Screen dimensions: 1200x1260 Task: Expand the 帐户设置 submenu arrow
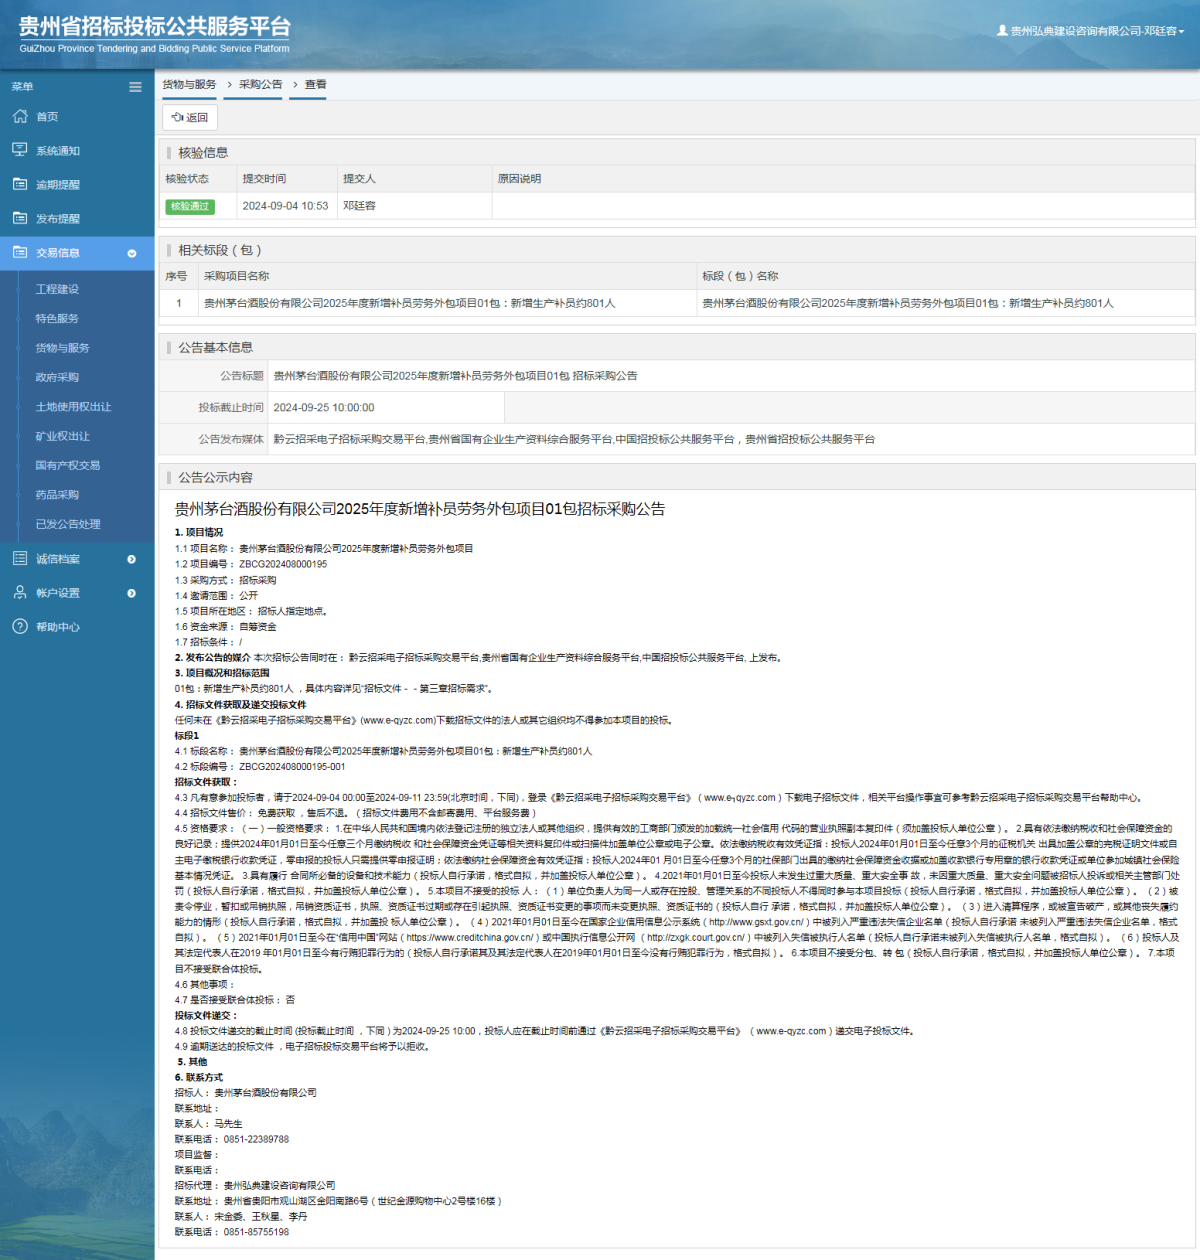pyautogui.click(x=132, y=594)
